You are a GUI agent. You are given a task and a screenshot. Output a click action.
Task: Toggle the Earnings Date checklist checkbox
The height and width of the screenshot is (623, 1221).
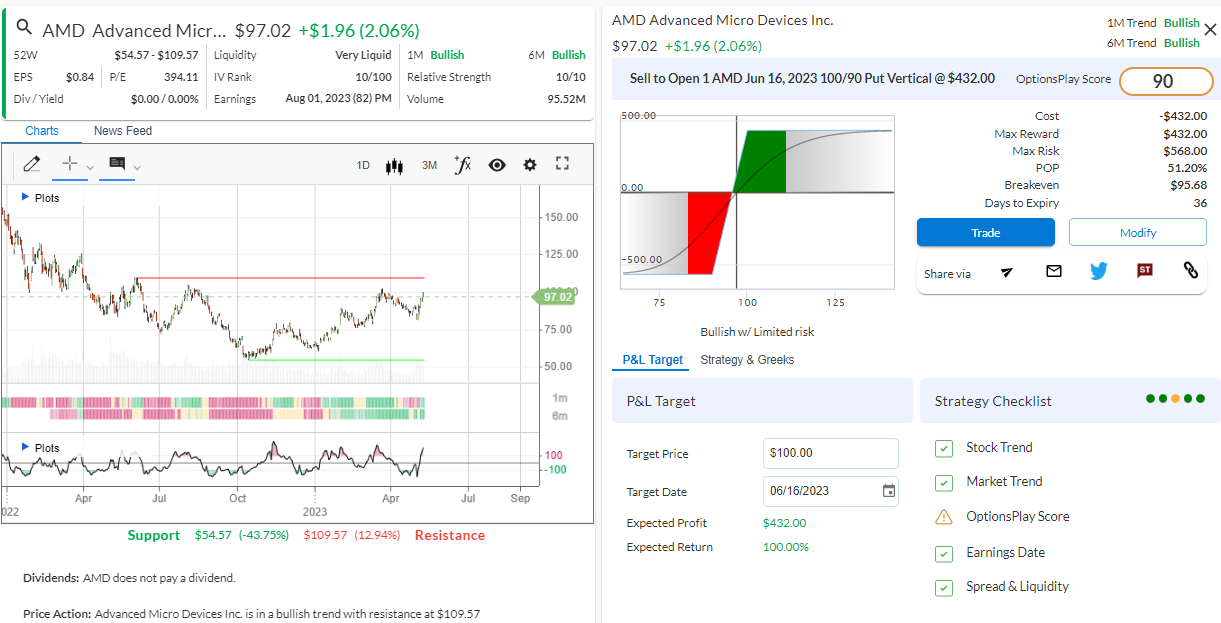click(x=944, y=553)
